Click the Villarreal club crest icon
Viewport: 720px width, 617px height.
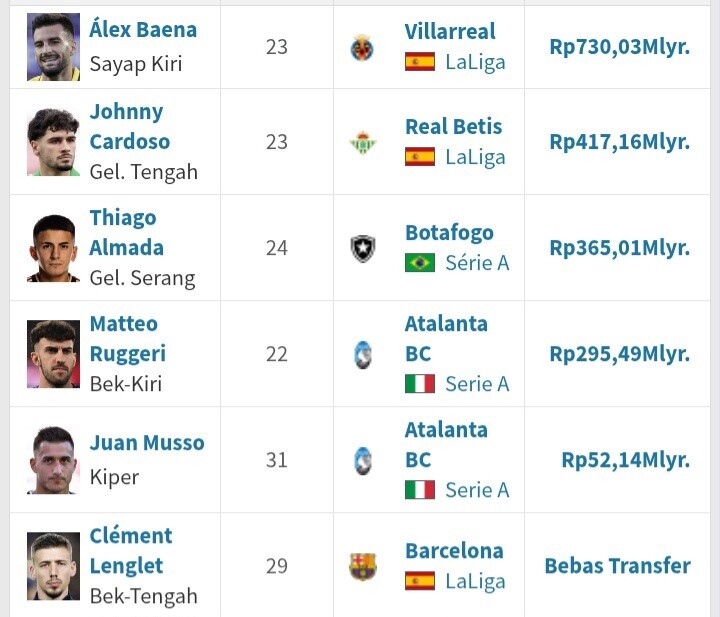coord(362,48)
